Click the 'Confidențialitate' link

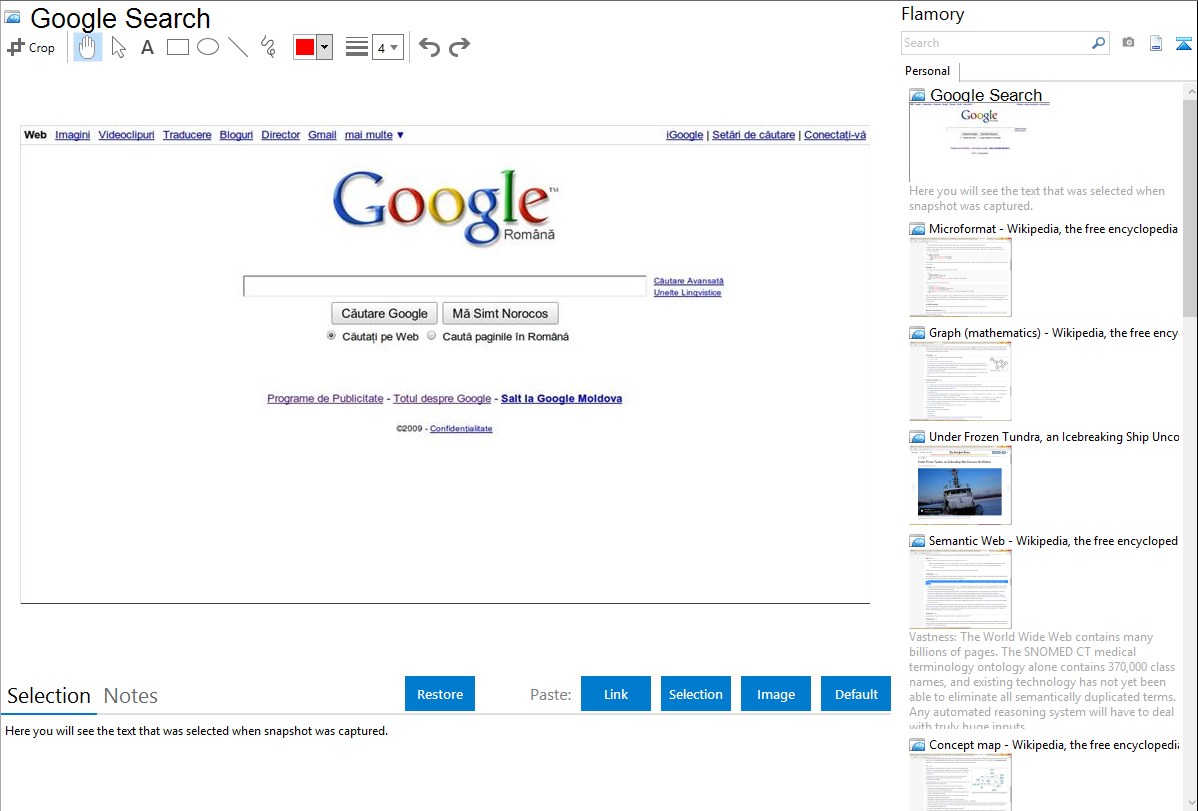pyautogui.click(x=461, y=429)
